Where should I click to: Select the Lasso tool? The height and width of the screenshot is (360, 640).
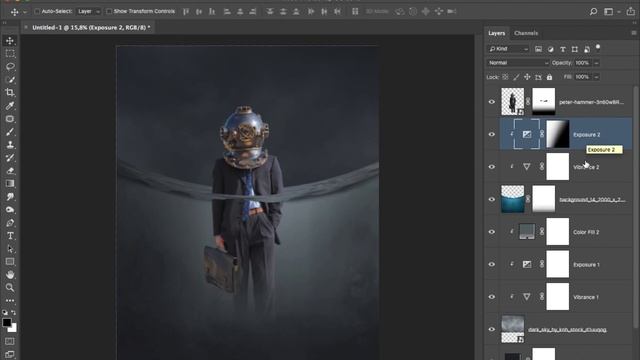click(x=10, y=67)
